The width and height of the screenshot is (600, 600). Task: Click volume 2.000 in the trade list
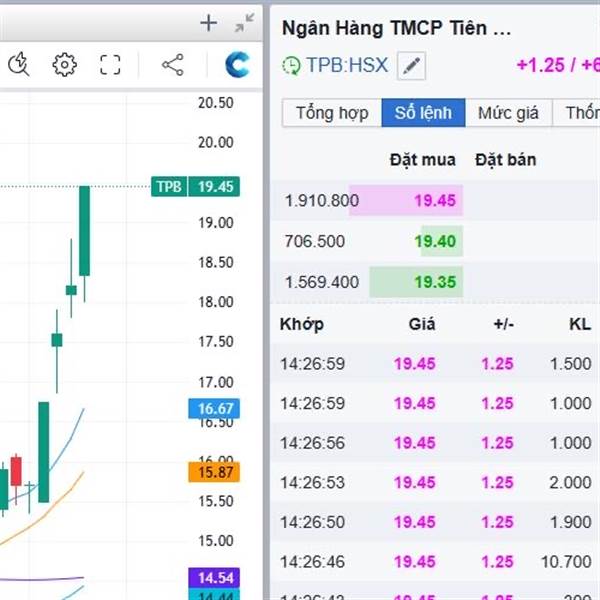click(x=571, y=483)
